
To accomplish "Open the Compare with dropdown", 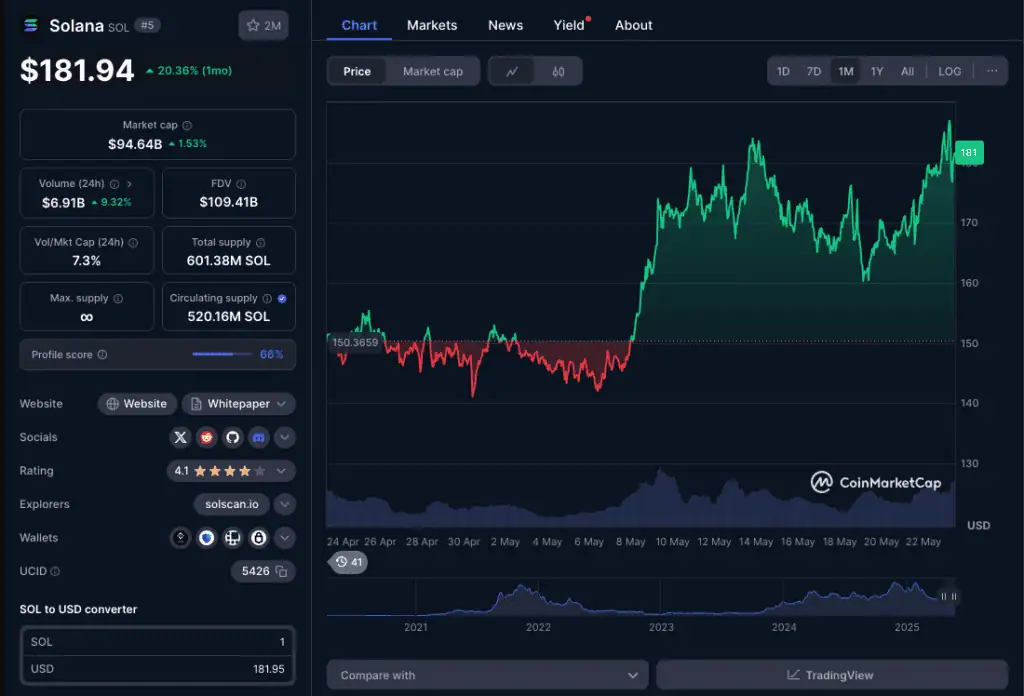I will [x=488, y=675].
